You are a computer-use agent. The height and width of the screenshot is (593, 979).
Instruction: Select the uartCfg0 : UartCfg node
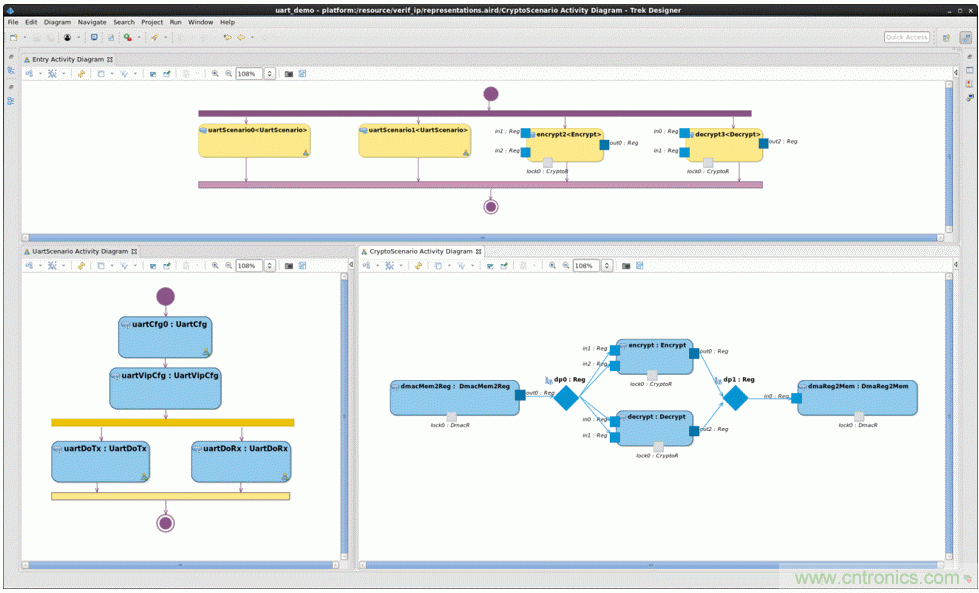(165, 337)
